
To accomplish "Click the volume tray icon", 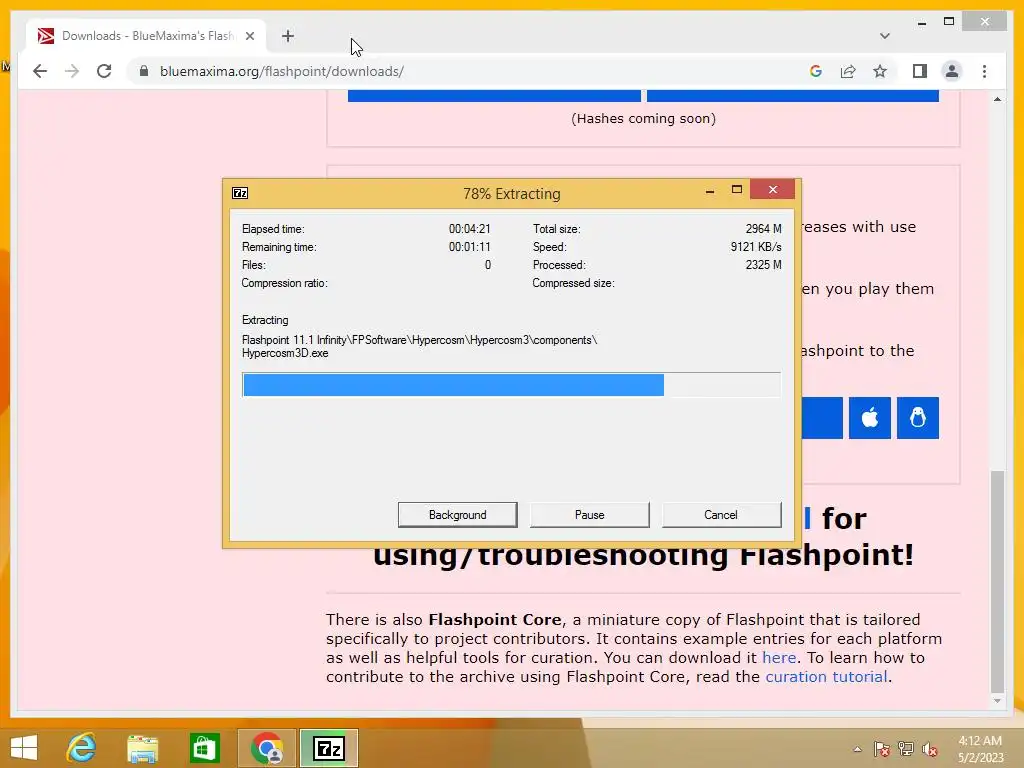I will (930, 749).
